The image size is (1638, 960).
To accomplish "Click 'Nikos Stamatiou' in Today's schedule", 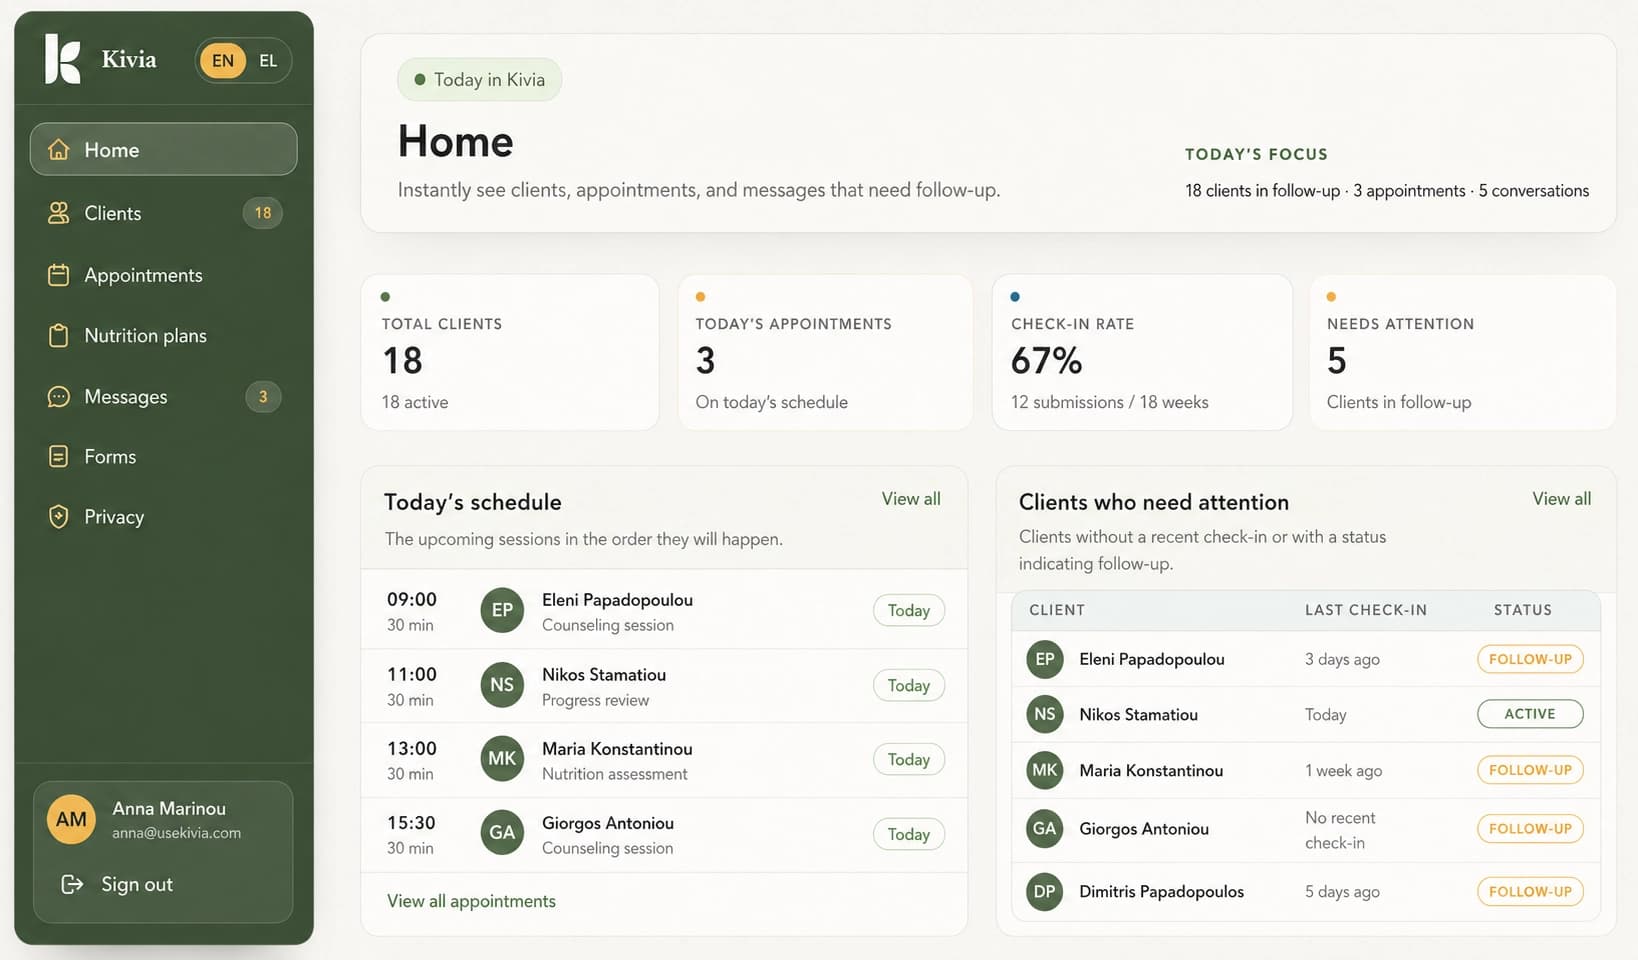I will coord(604,675).
